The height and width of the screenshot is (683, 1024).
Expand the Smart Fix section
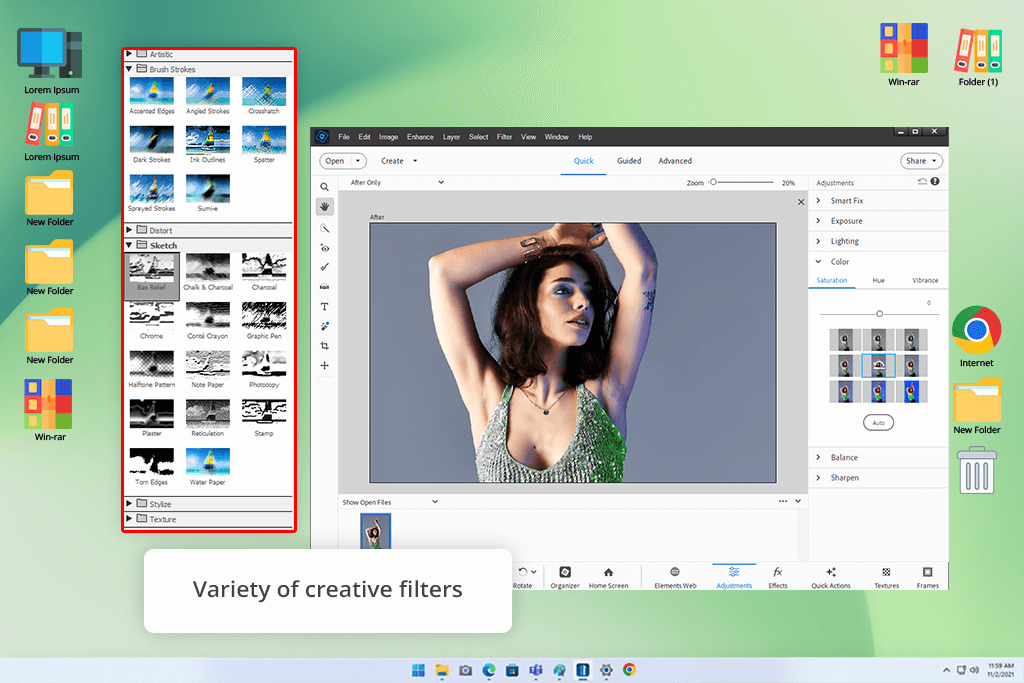click(x=846, y=201)
